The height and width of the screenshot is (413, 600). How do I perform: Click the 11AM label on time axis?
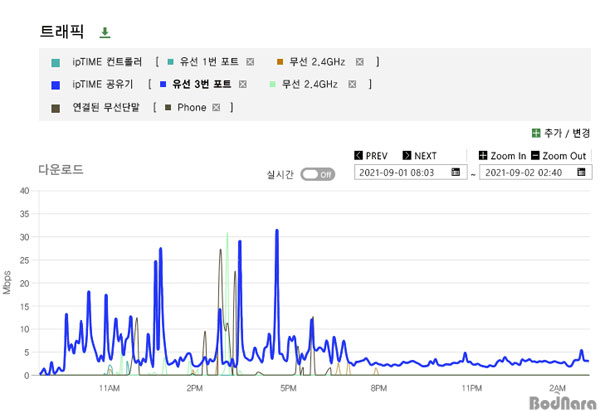(x=109, y=389)
